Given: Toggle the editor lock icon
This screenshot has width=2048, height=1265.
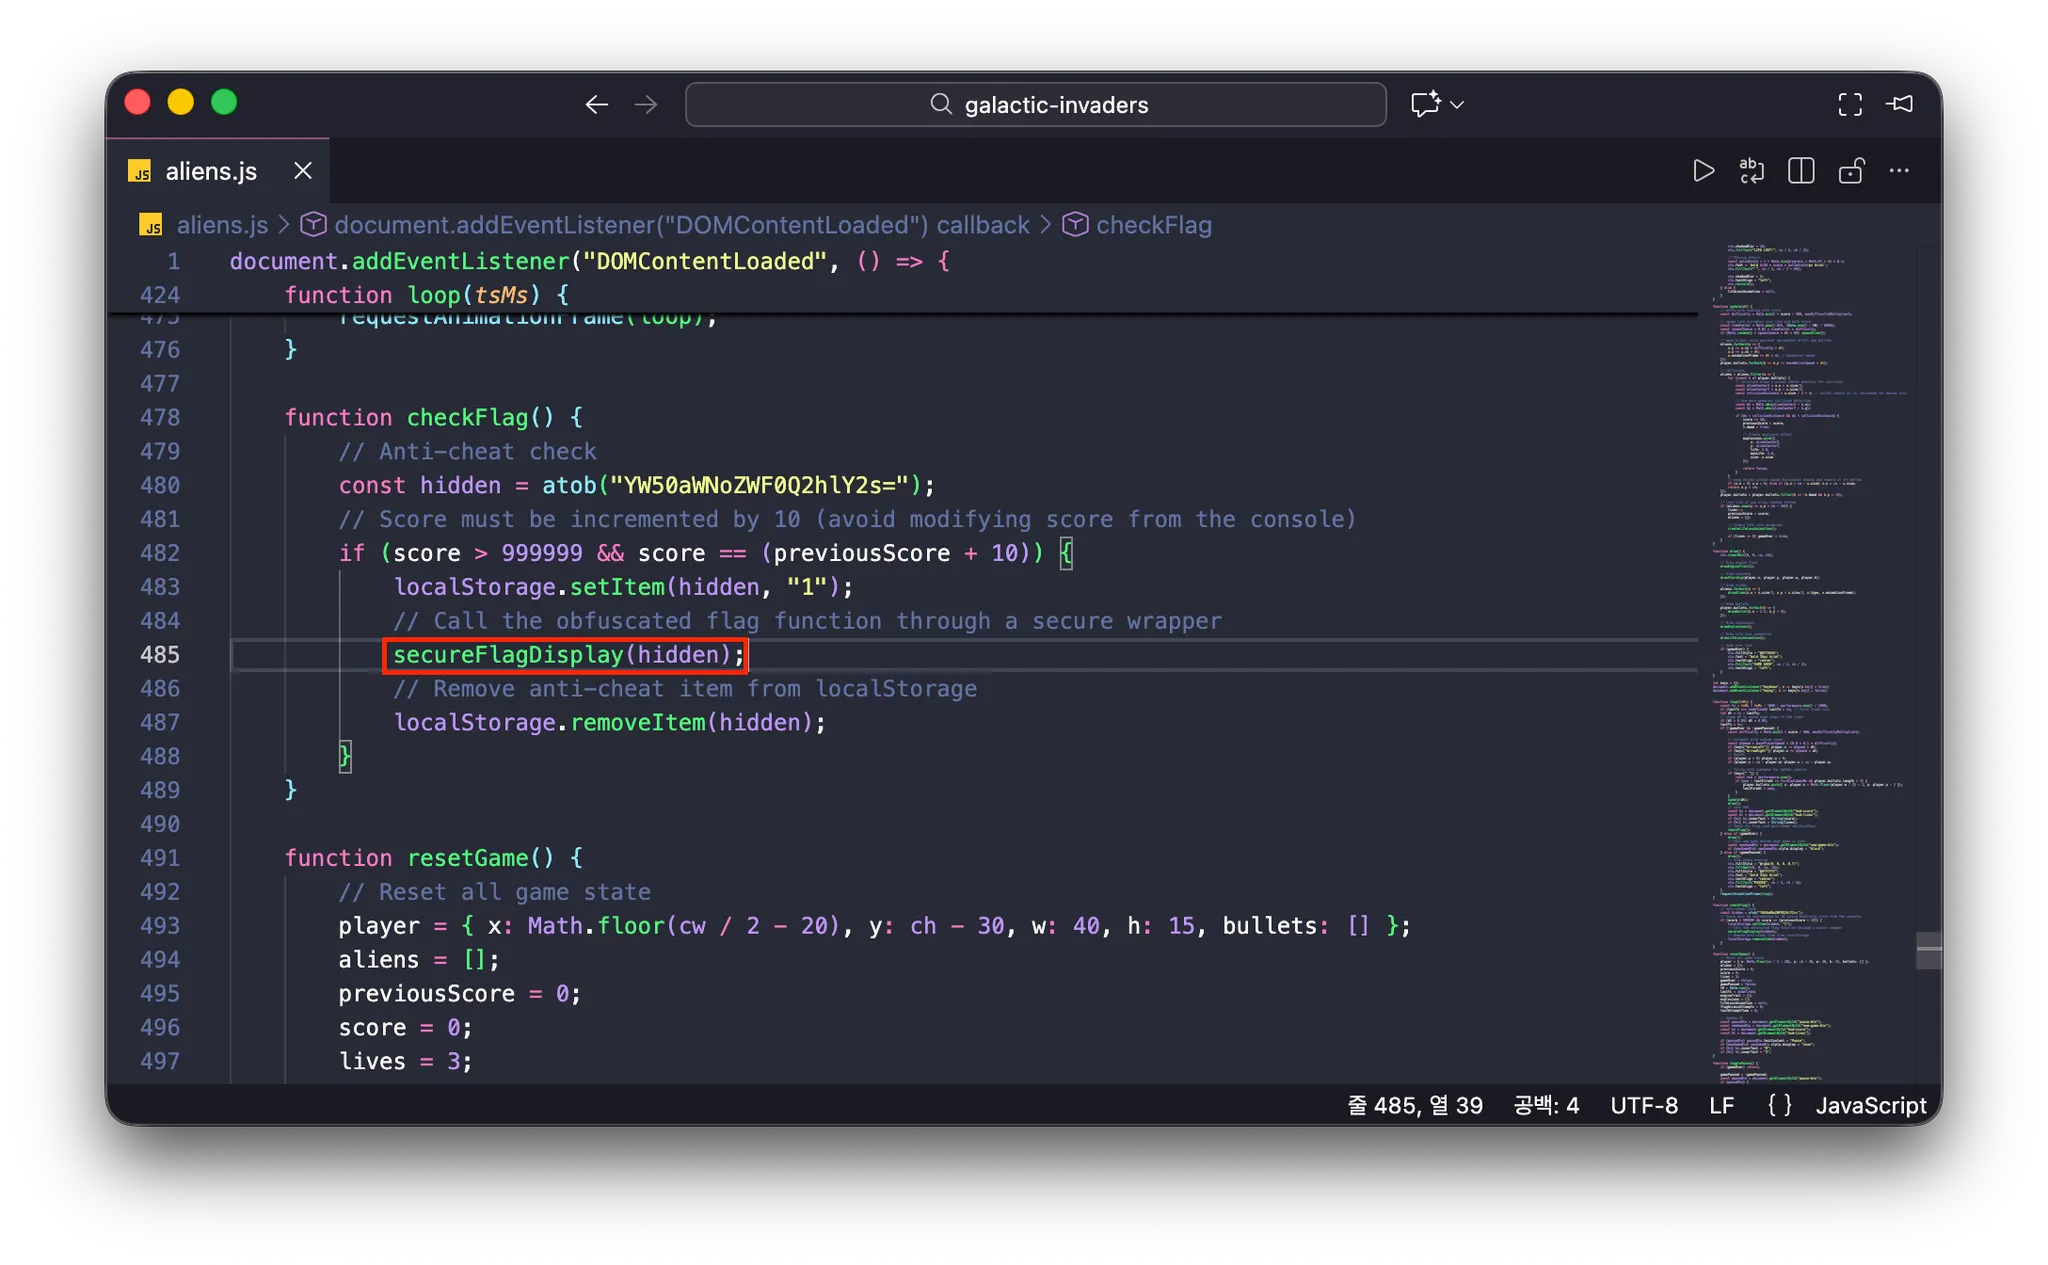Looking at the screenshot, I should click(x=1851, y=171).
